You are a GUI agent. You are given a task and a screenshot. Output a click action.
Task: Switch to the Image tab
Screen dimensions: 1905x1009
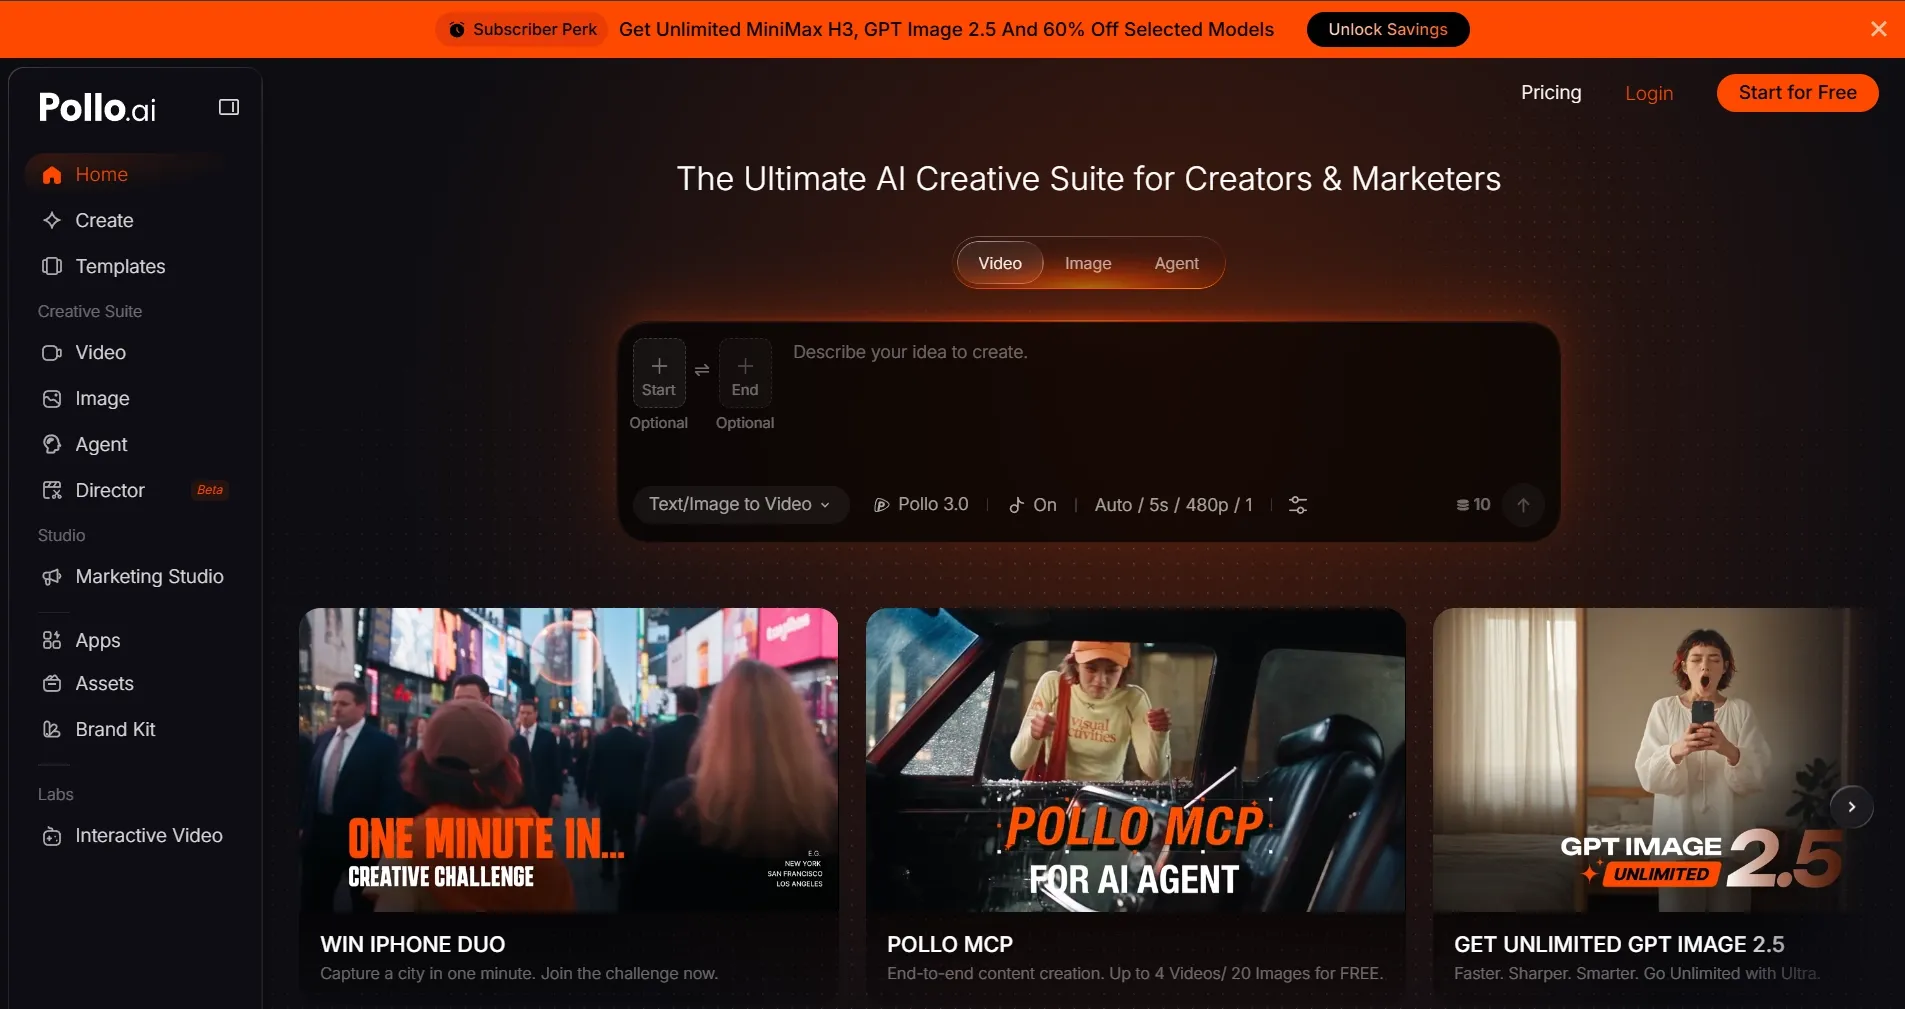click(1088, 263)
